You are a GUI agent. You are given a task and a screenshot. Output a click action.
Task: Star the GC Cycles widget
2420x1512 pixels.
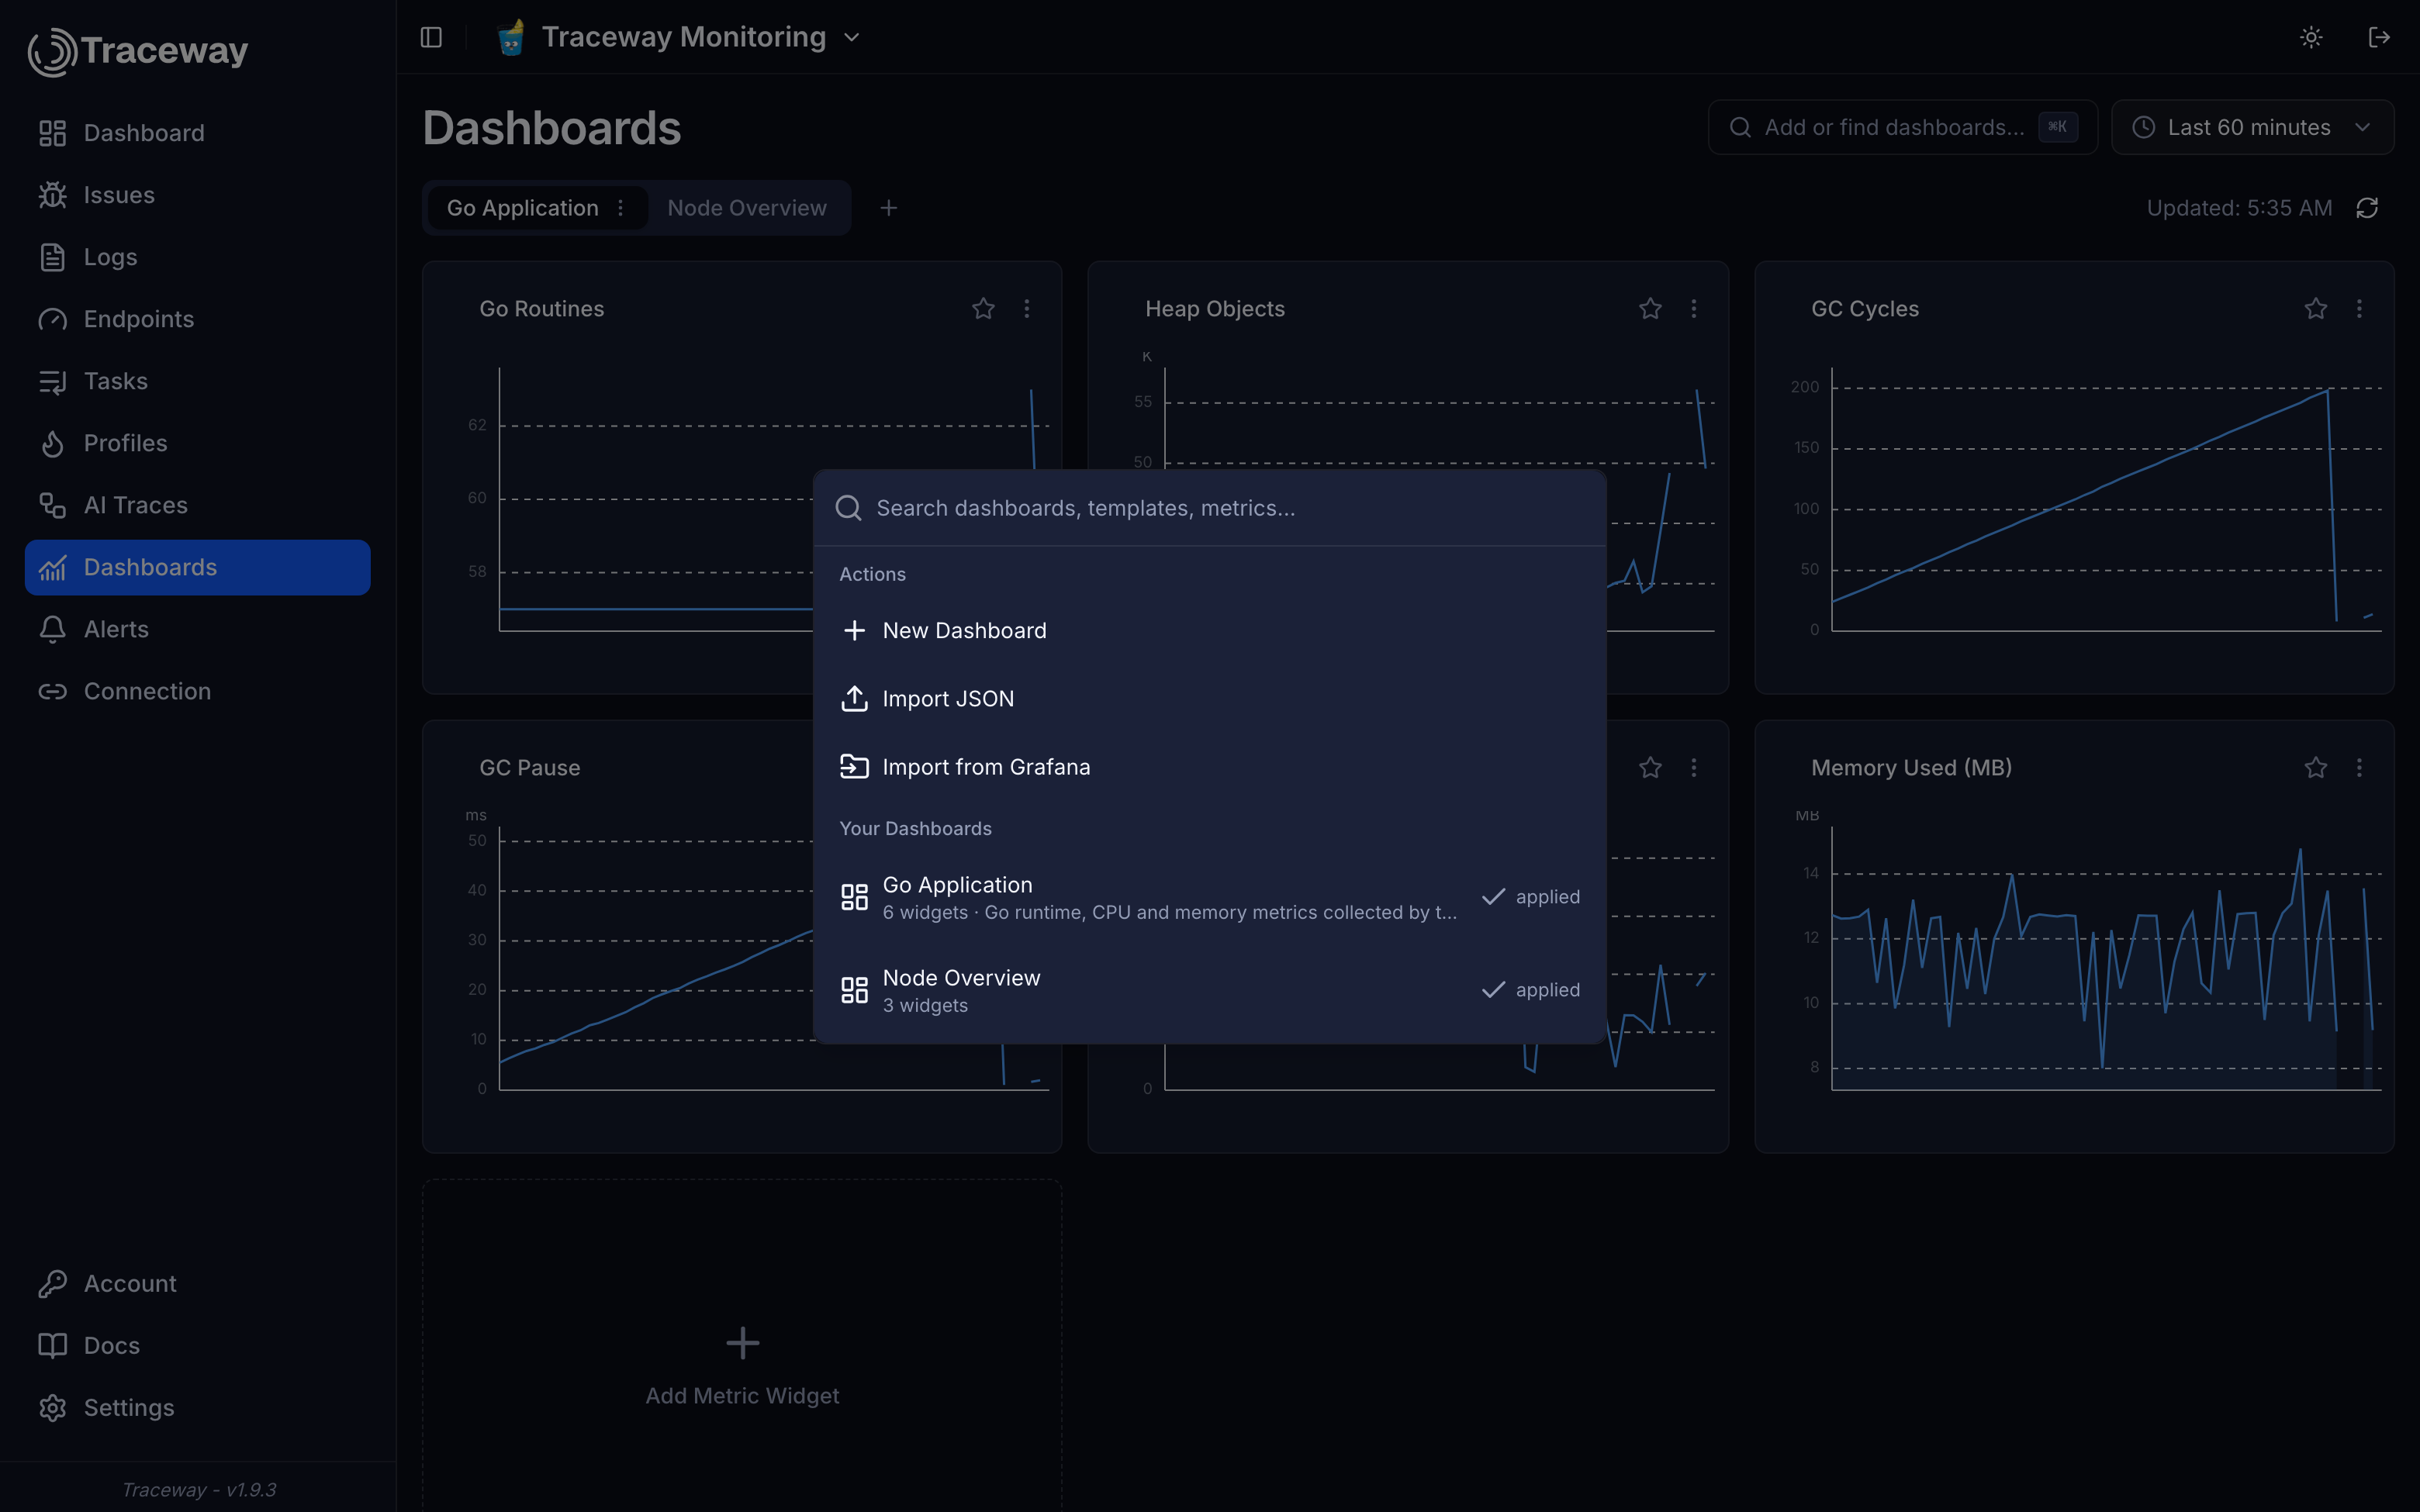pos(2316,309)
